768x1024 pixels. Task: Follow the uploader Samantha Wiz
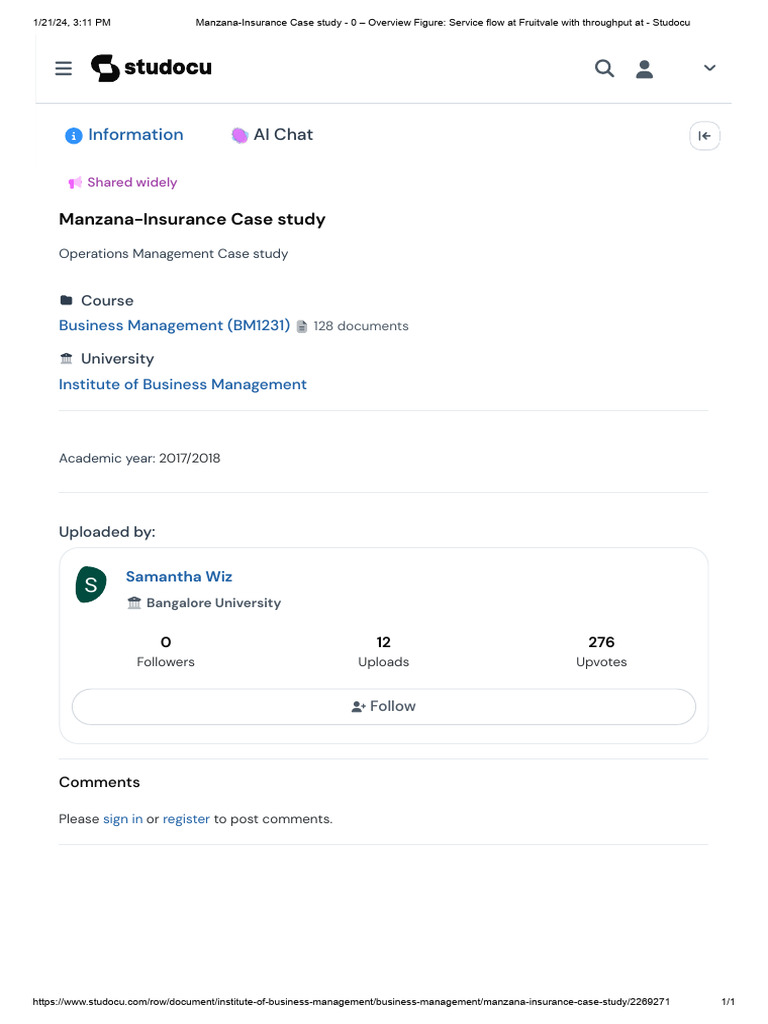383,706
